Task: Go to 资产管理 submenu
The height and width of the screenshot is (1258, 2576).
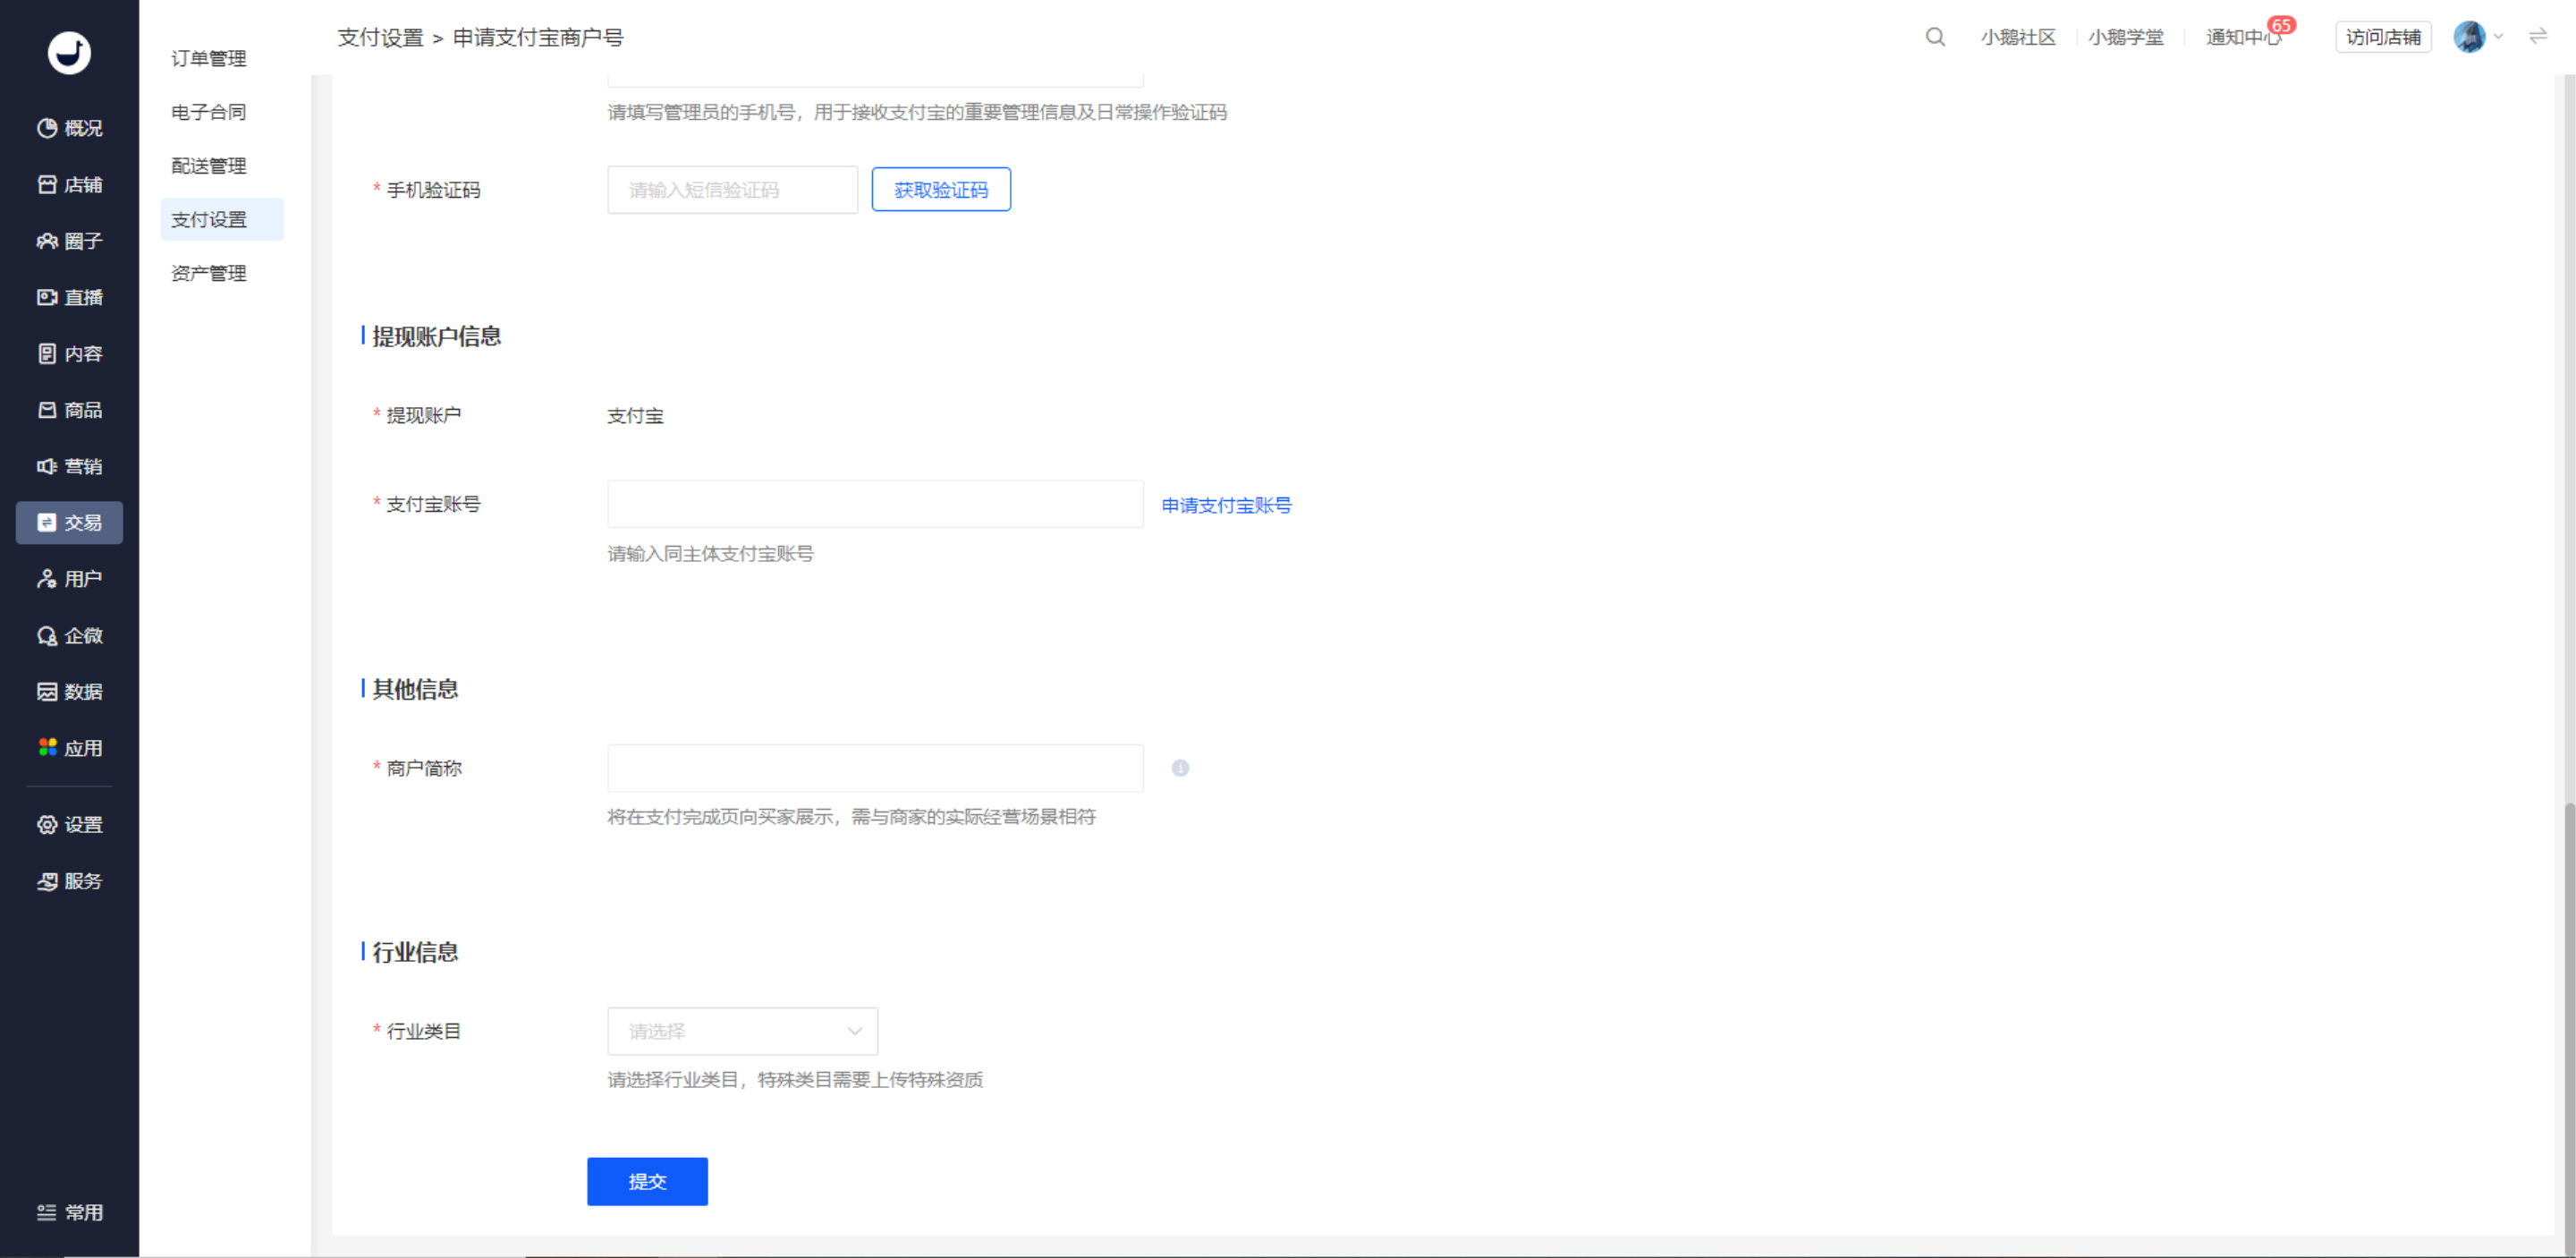Action: pyautogui.click(x=209, y=273)
